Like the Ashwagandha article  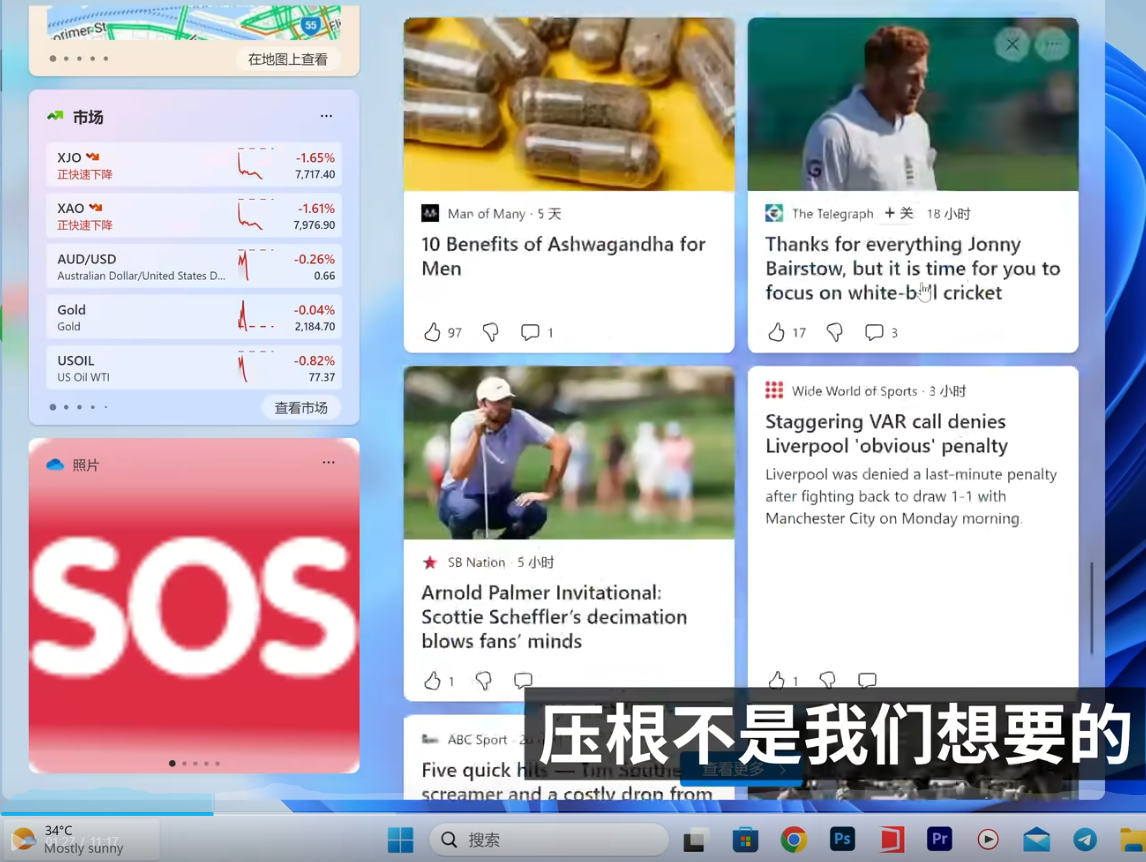[433, 333]
